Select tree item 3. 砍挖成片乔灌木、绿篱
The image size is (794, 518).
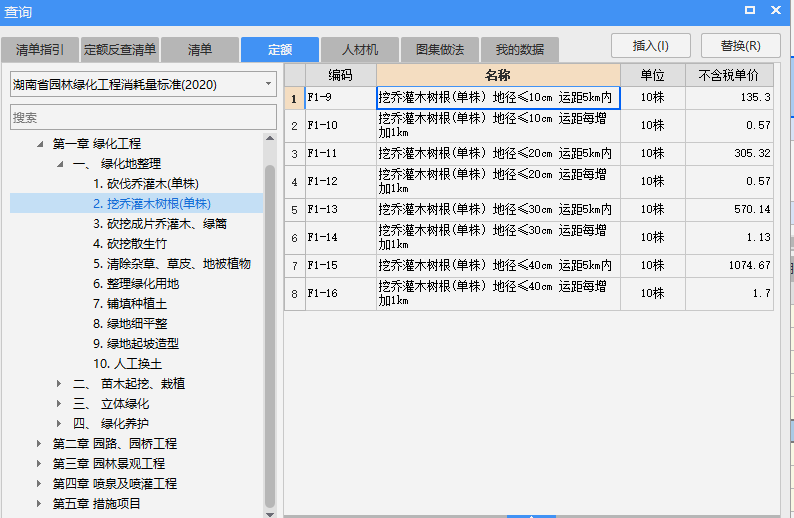point(160,224)
